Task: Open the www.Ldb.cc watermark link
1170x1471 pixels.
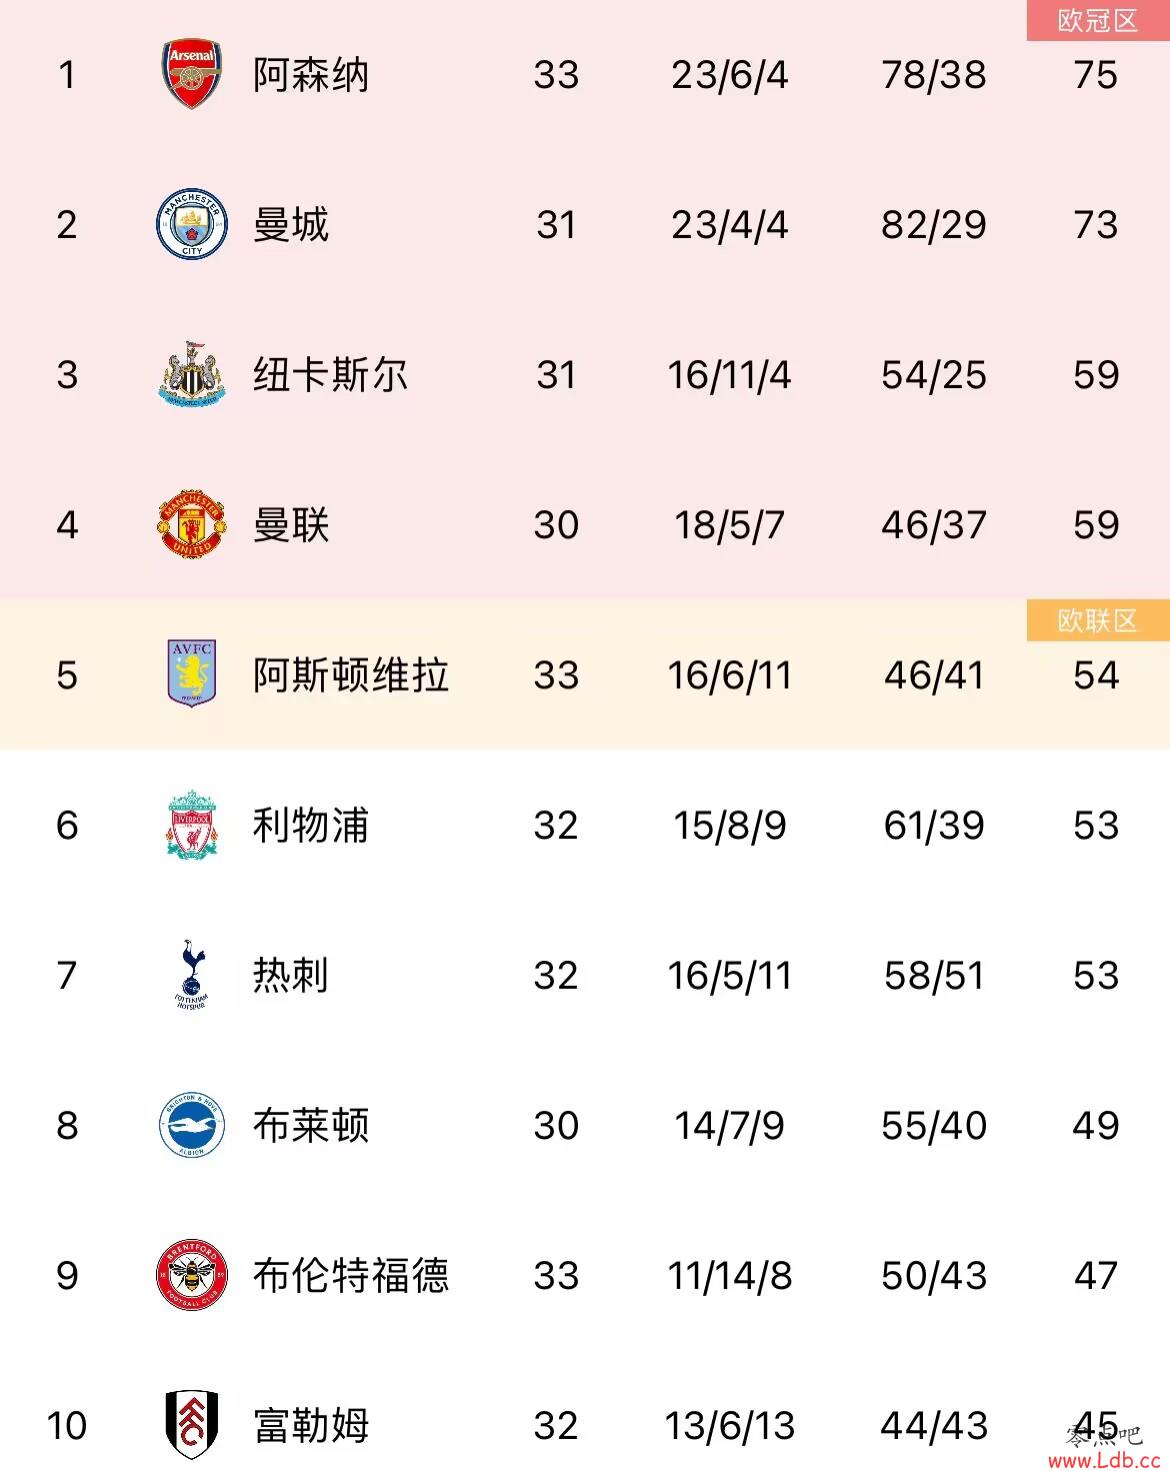Action: coord(1104,1460)
